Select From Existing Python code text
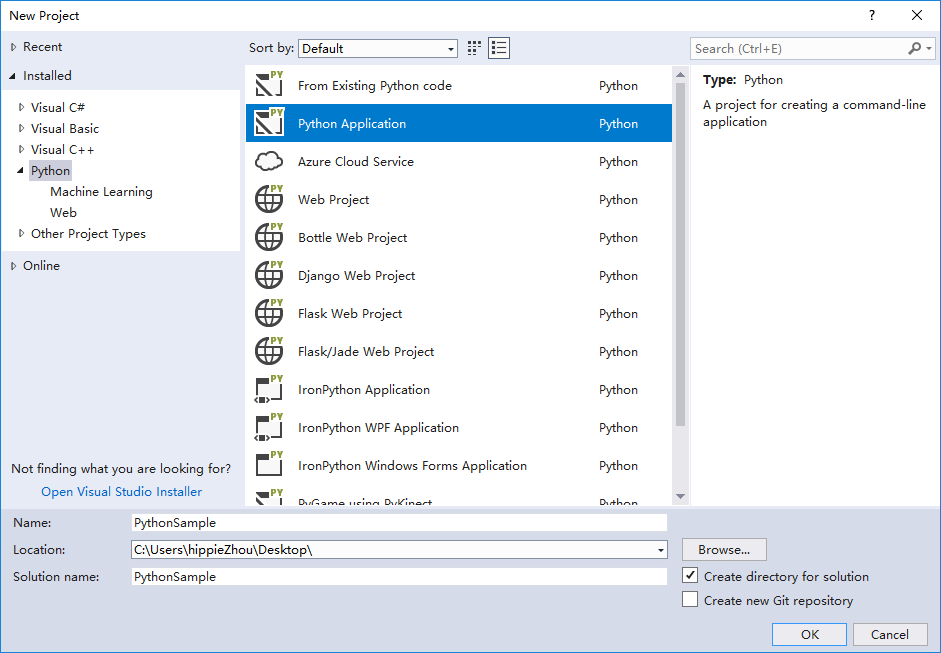The width and height of the screenshot is (941, 653). [x=374, y=86]
